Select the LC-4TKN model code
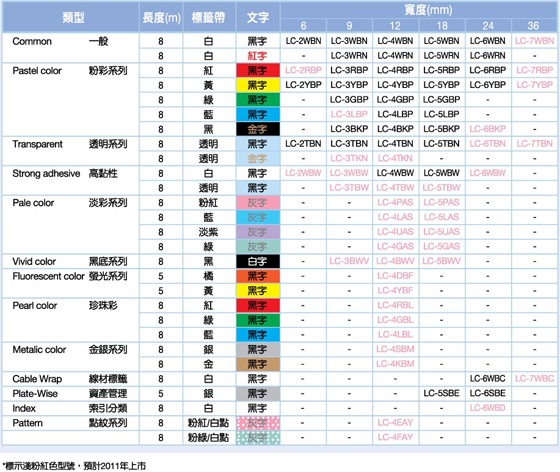 tap(395, 158)
